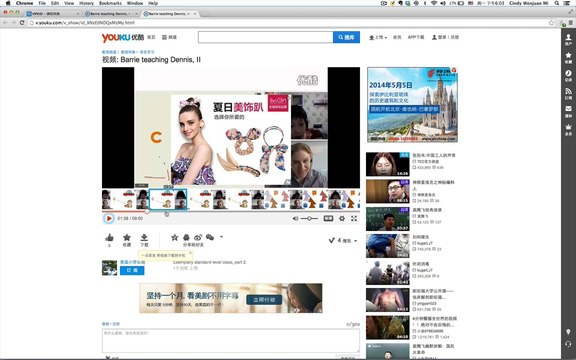Click the comment text box

click(231, 341)
